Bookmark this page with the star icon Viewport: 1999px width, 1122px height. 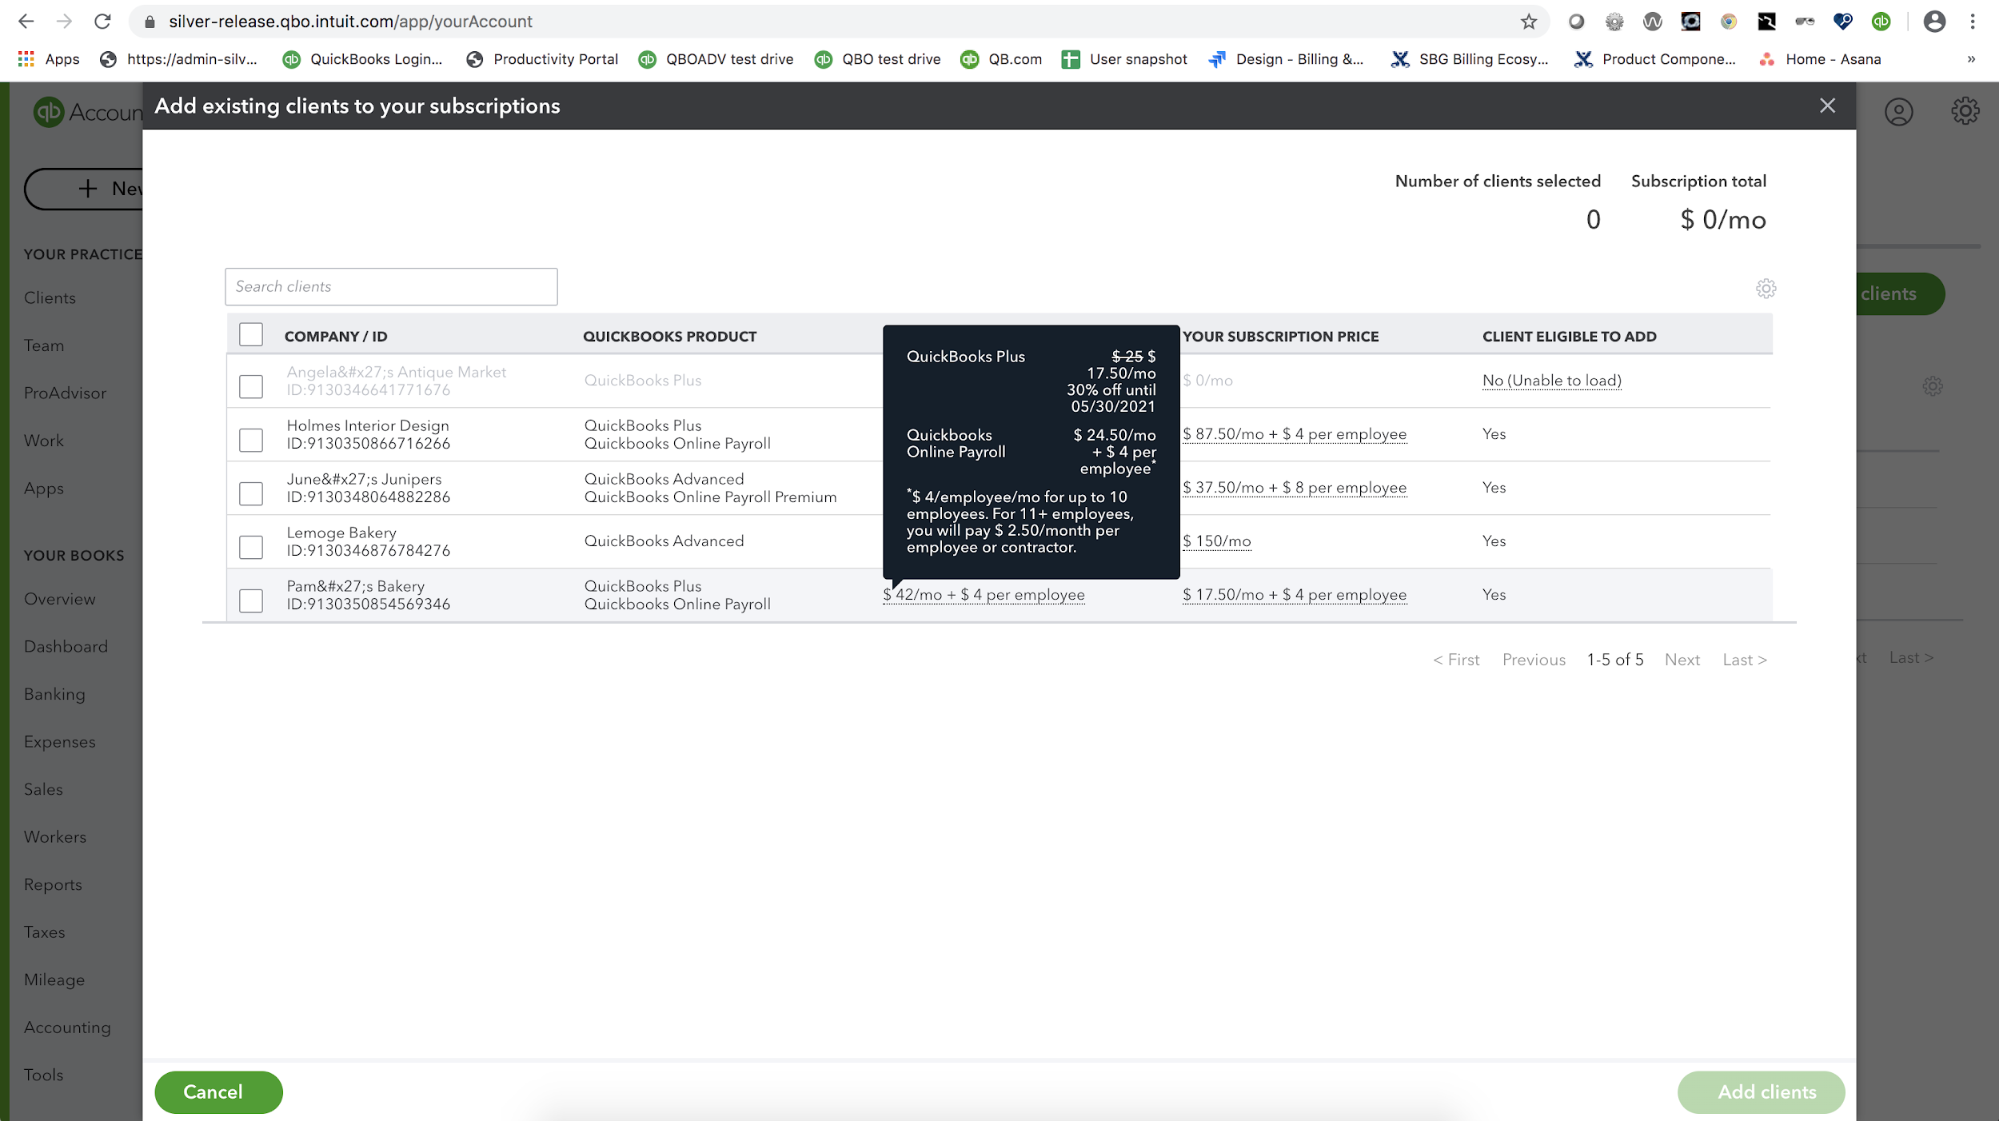(x=1529, y=21)
